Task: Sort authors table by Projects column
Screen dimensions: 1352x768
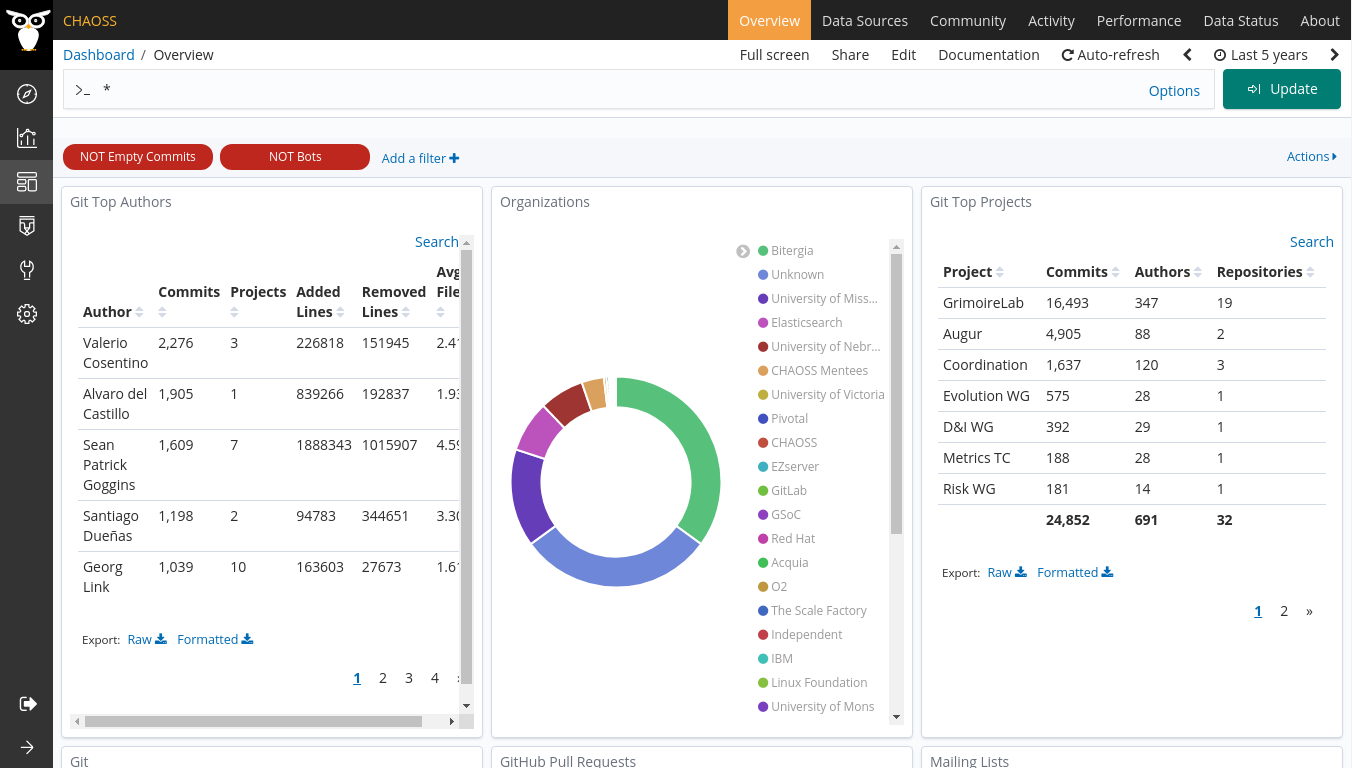Action: [235, 312]
